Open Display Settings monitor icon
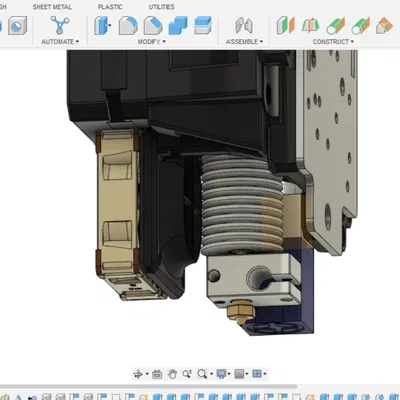 tap(221, 374)
